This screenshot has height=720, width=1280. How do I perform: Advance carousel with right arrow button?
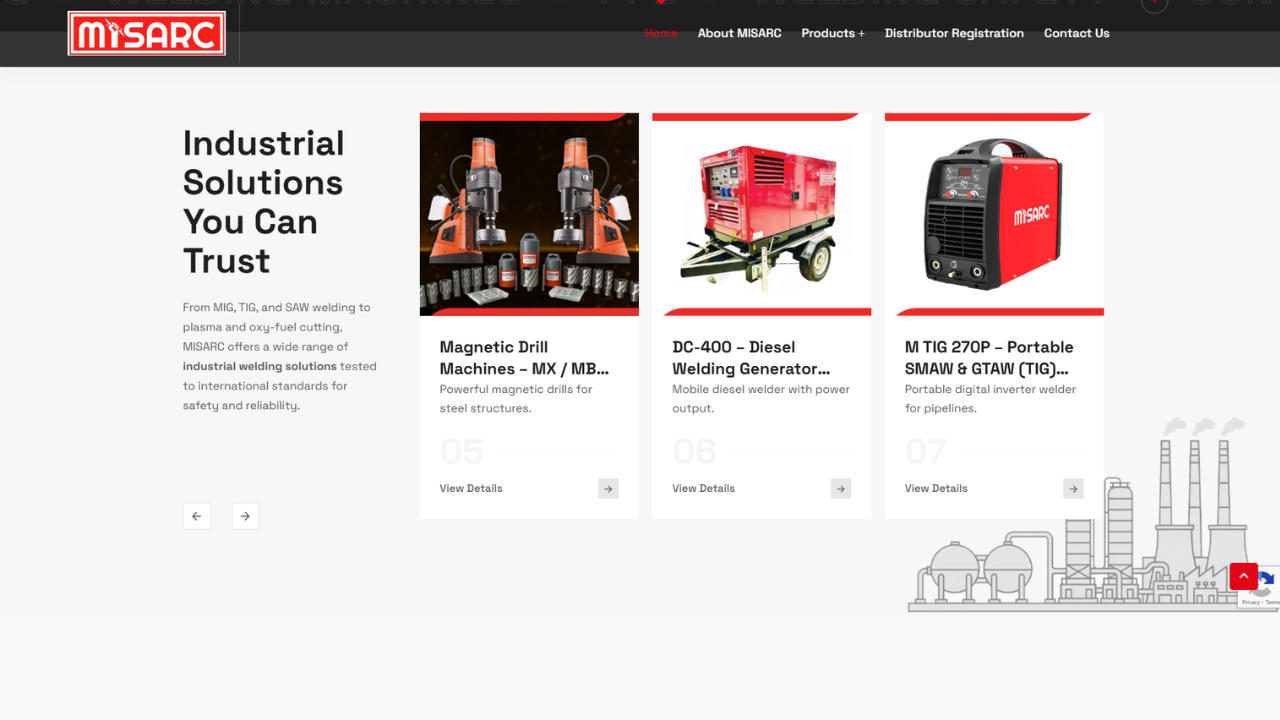245,516
